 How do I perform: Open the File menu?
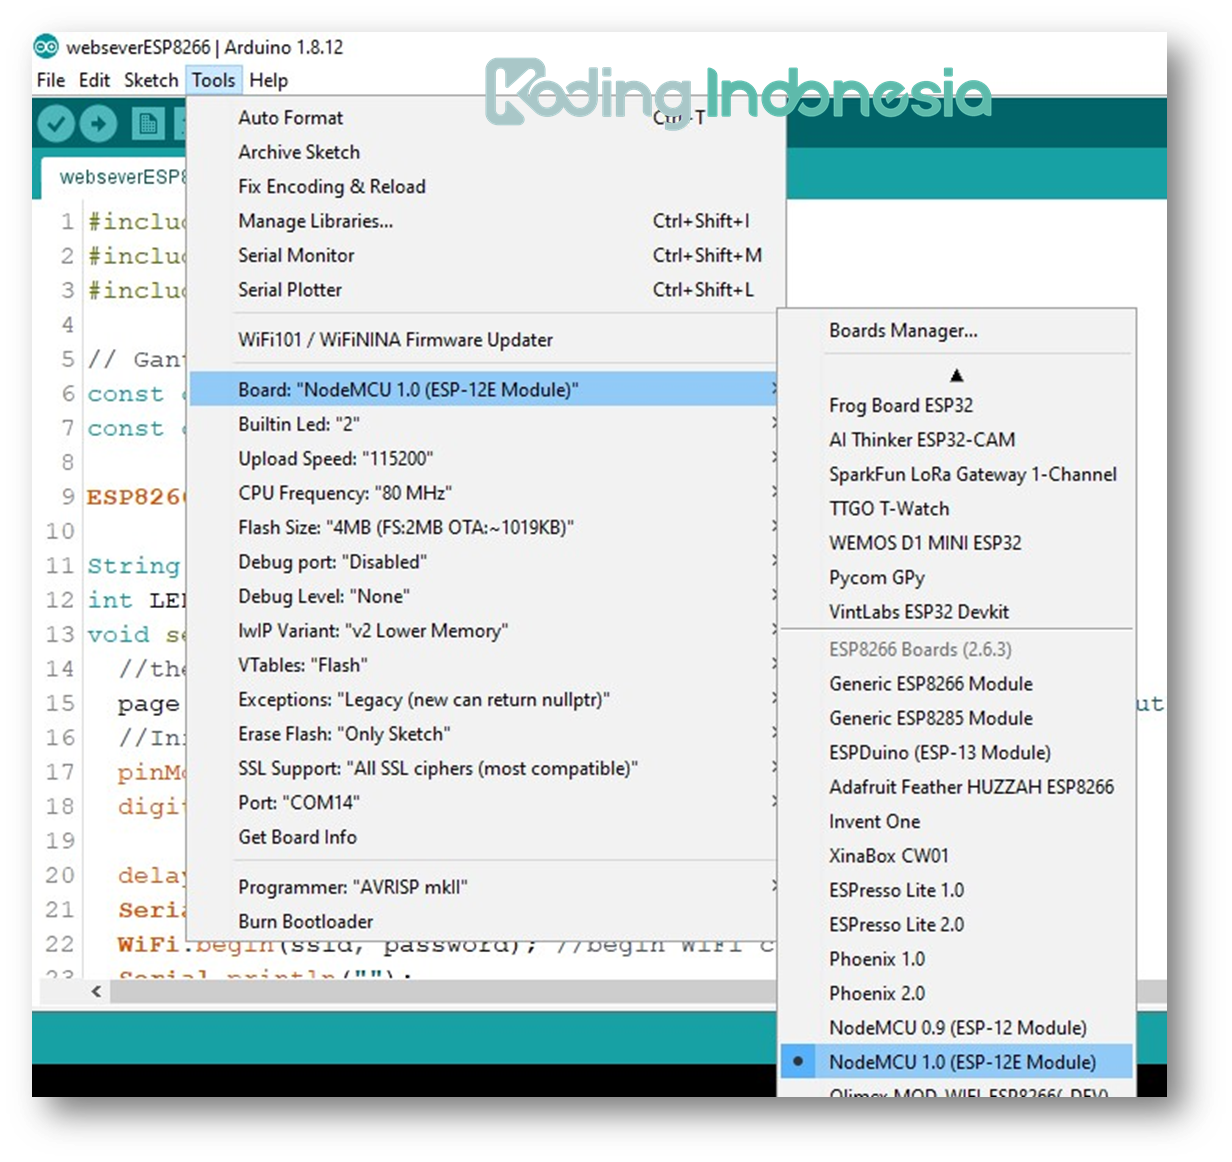50,80
